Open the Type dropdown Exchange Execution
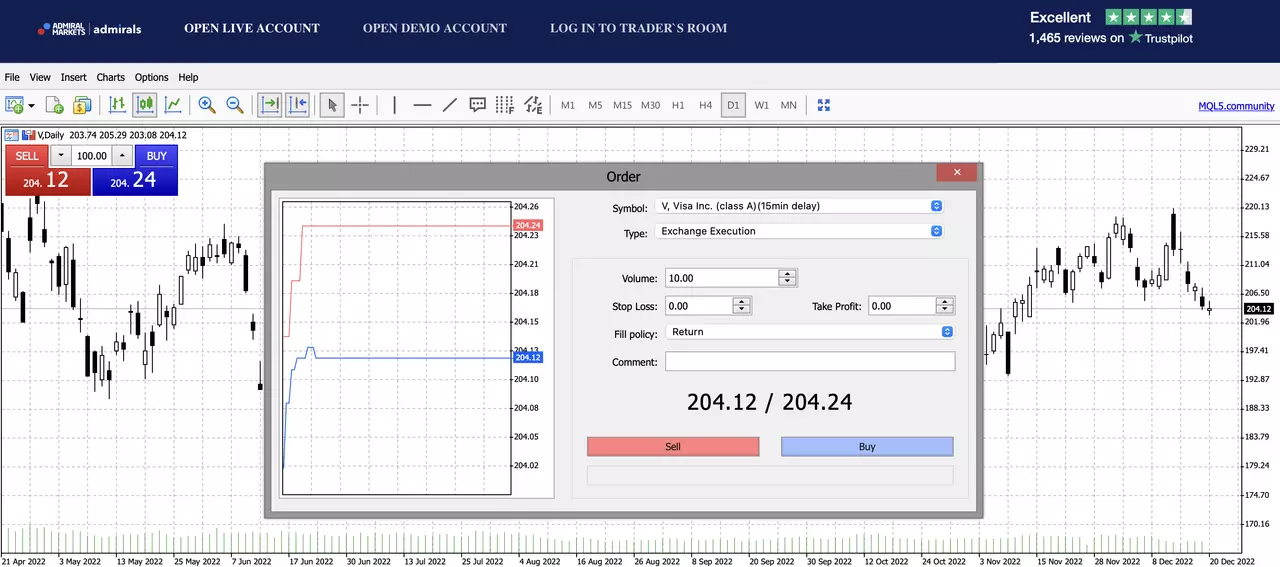This screenshot has height=567, width=1280. [799, 231]
